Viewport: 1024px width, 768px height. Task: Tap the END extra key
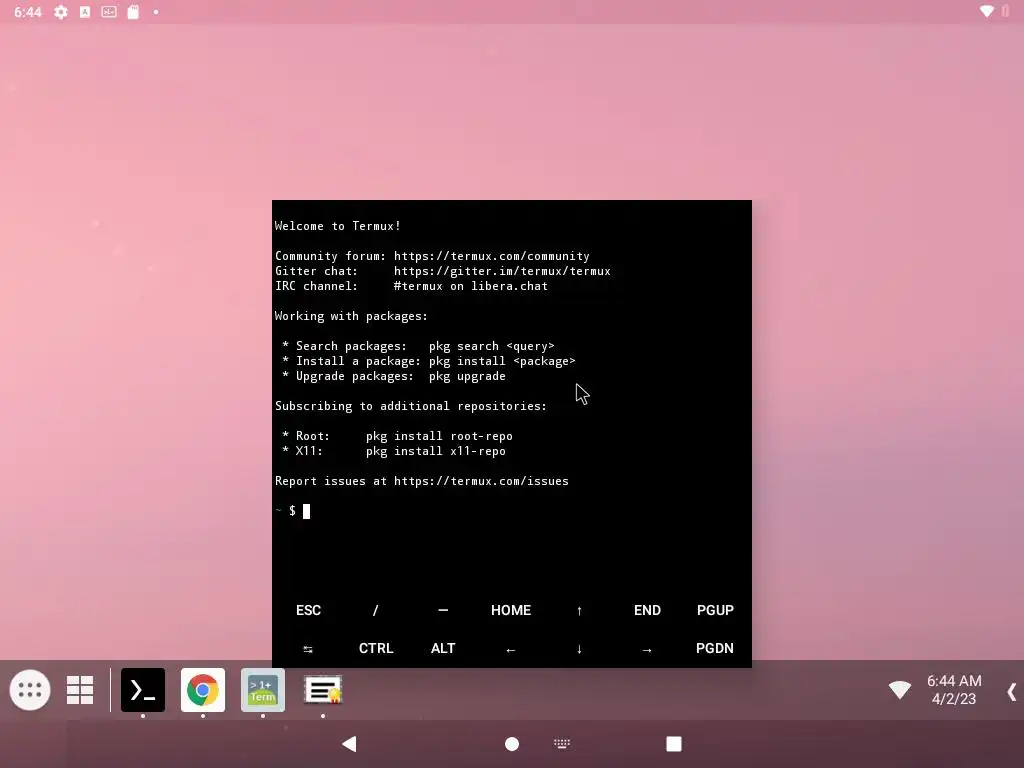(647, 610)
